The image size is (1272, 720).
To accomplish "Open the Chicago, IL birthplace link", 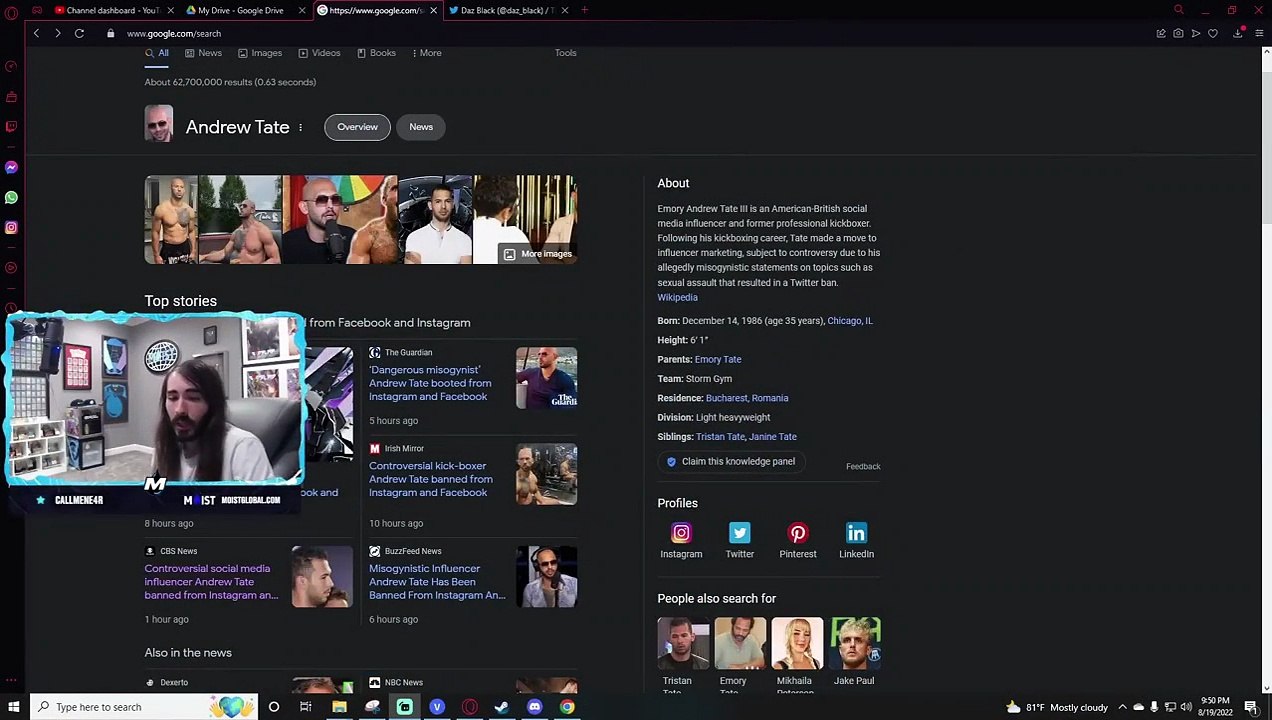I will point(850,321).
